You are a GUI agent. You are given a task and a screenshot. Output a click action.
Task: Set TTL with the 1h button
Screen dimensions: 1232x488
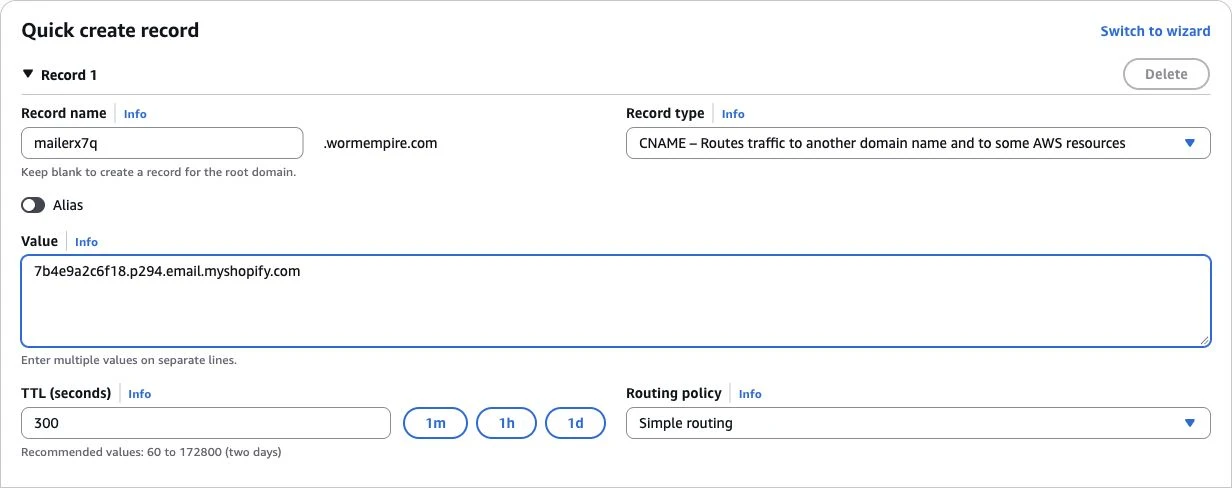pos(506,423)
